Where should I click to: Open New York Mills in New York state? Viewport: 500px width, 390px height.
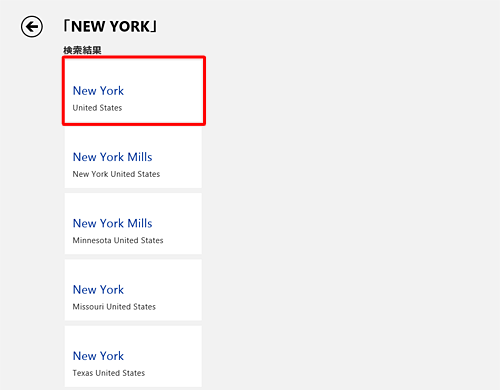133,158
